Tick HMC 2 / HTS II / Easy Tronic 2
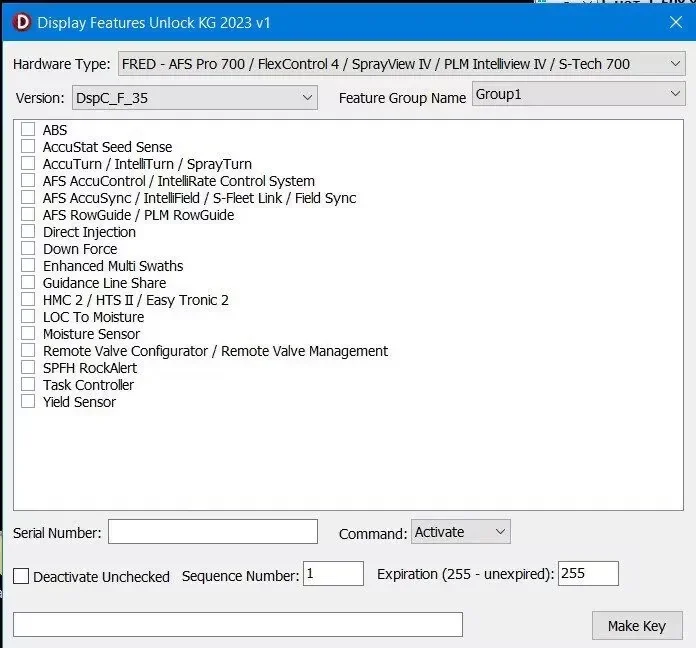 click(x=28, y=299)
